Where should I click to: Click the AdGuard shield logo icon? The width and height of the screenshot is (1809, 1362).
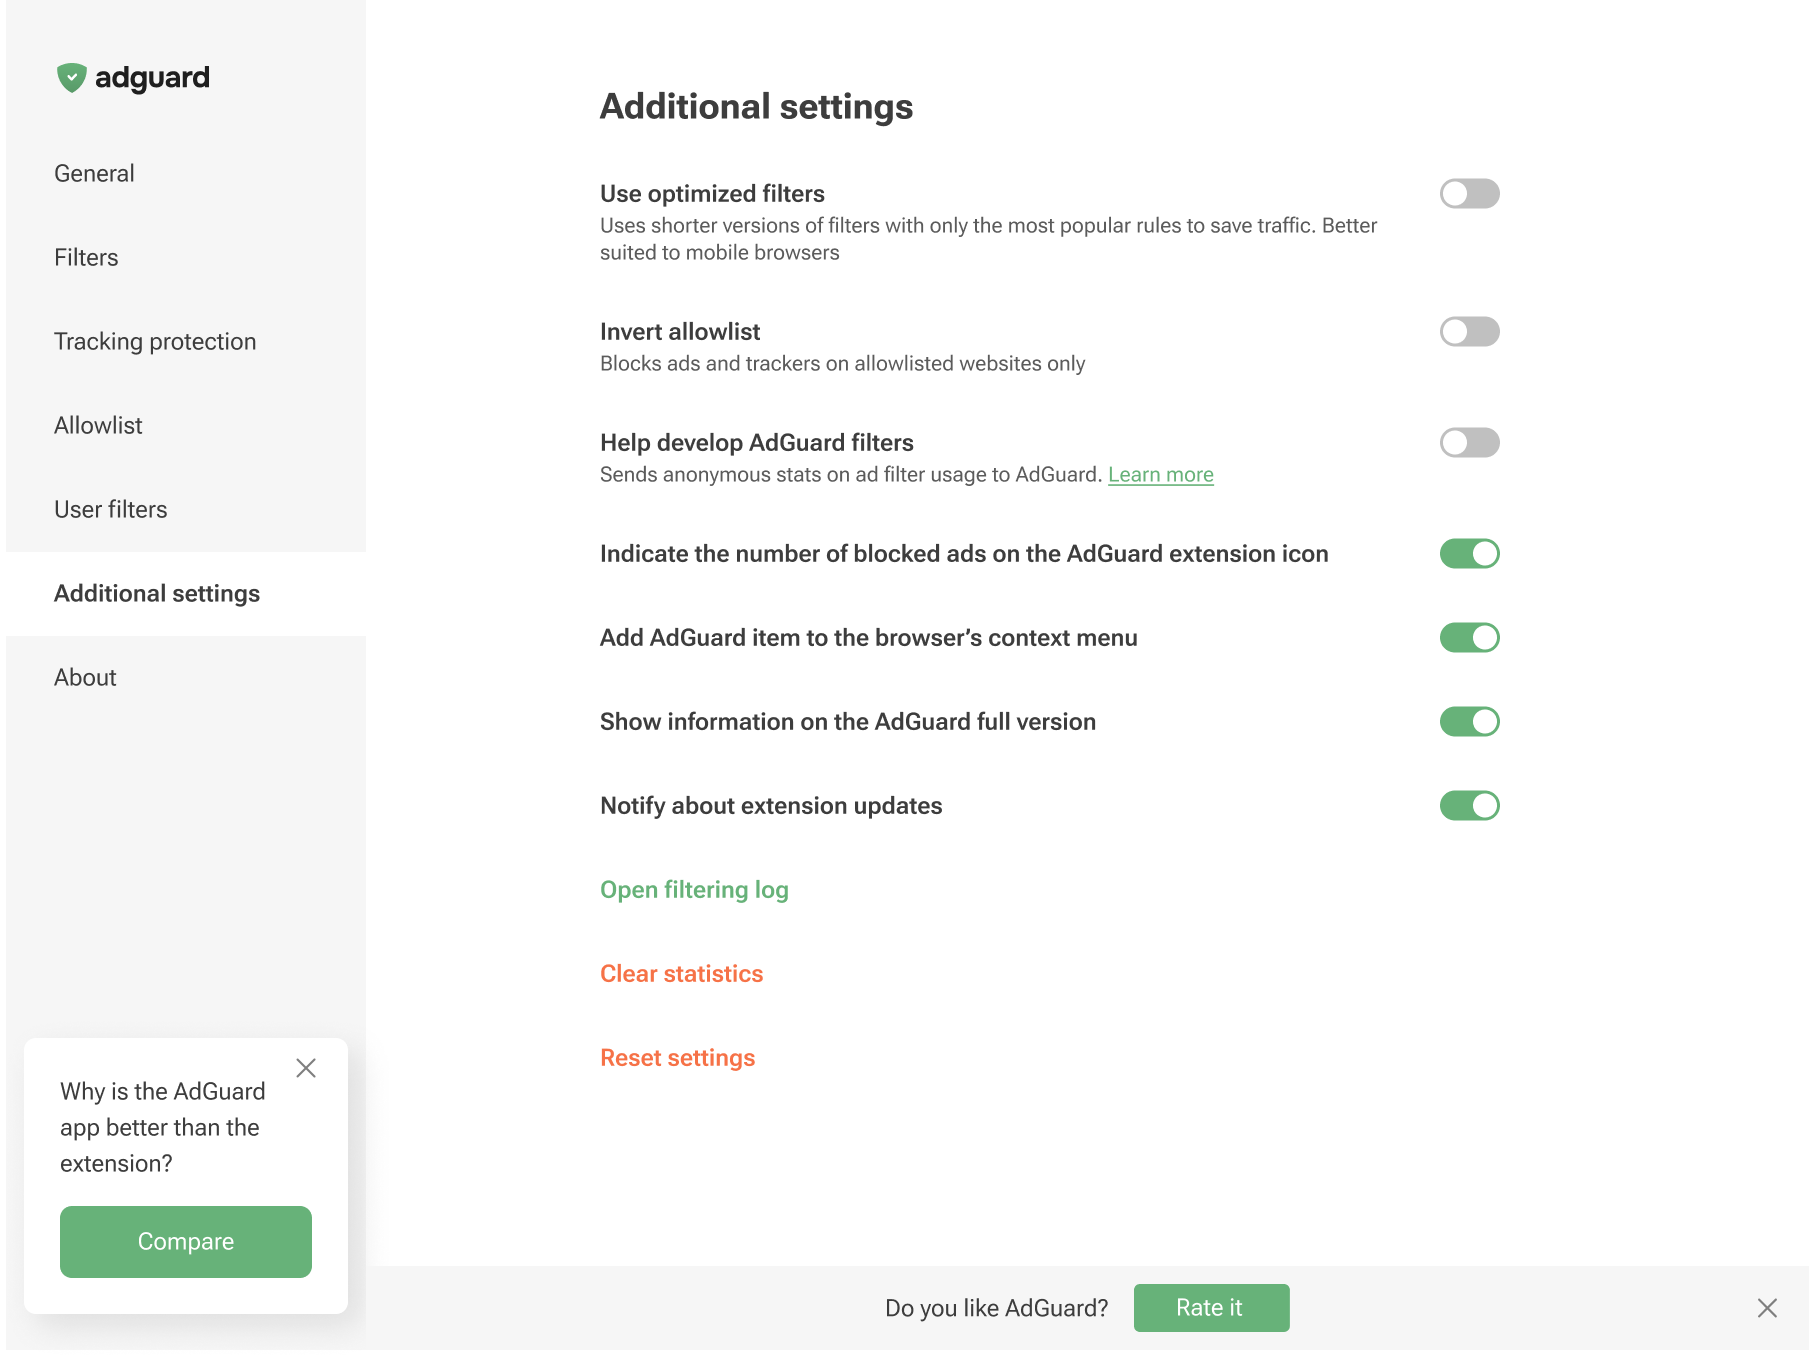tap(71, 78)
